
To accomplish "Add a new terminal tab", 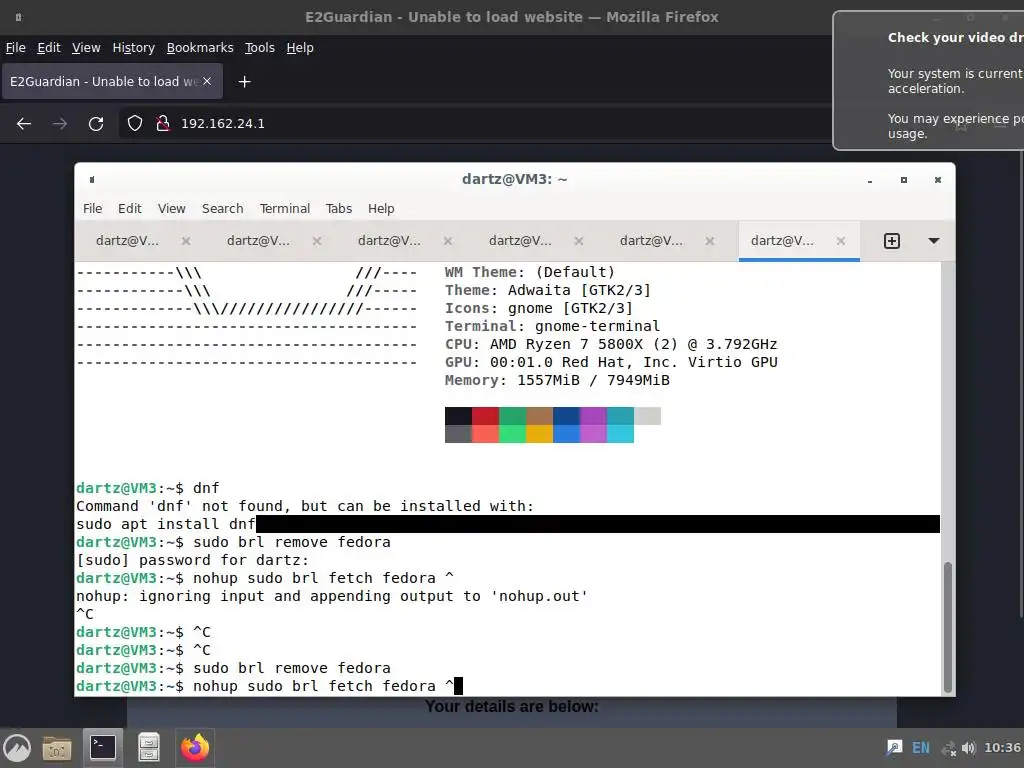I will tap(891, 241).
